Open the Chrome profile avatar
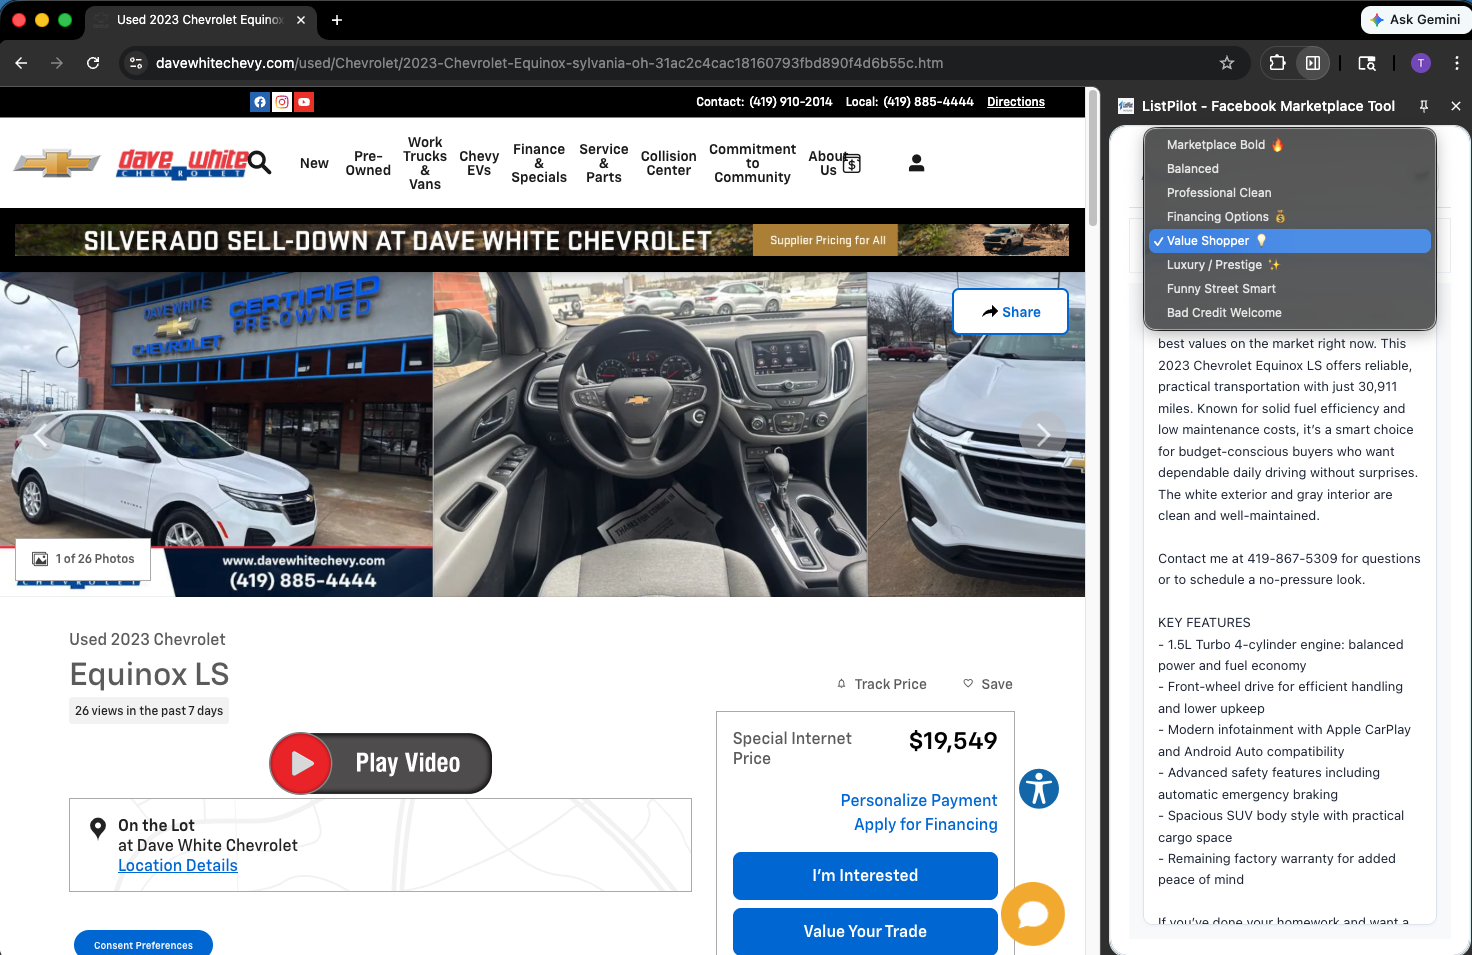 pos(1420,63)
